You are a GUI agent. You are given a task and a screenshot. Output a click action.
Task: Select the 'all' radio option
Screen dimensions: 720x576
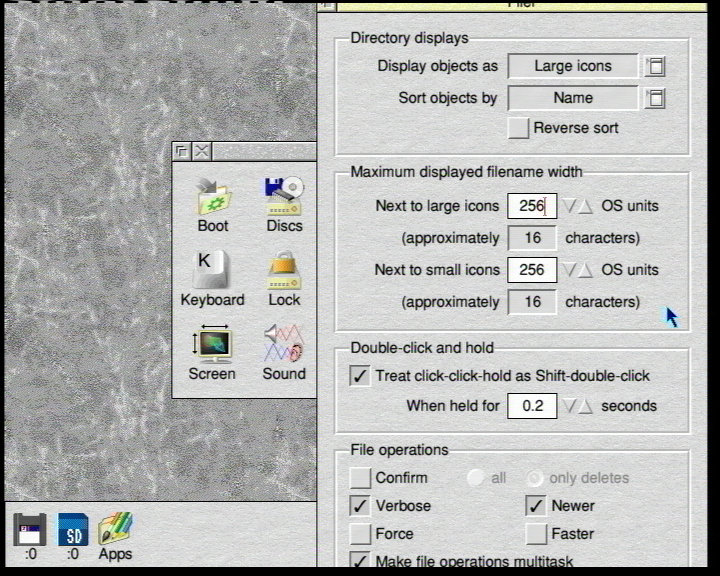point(475,478)
